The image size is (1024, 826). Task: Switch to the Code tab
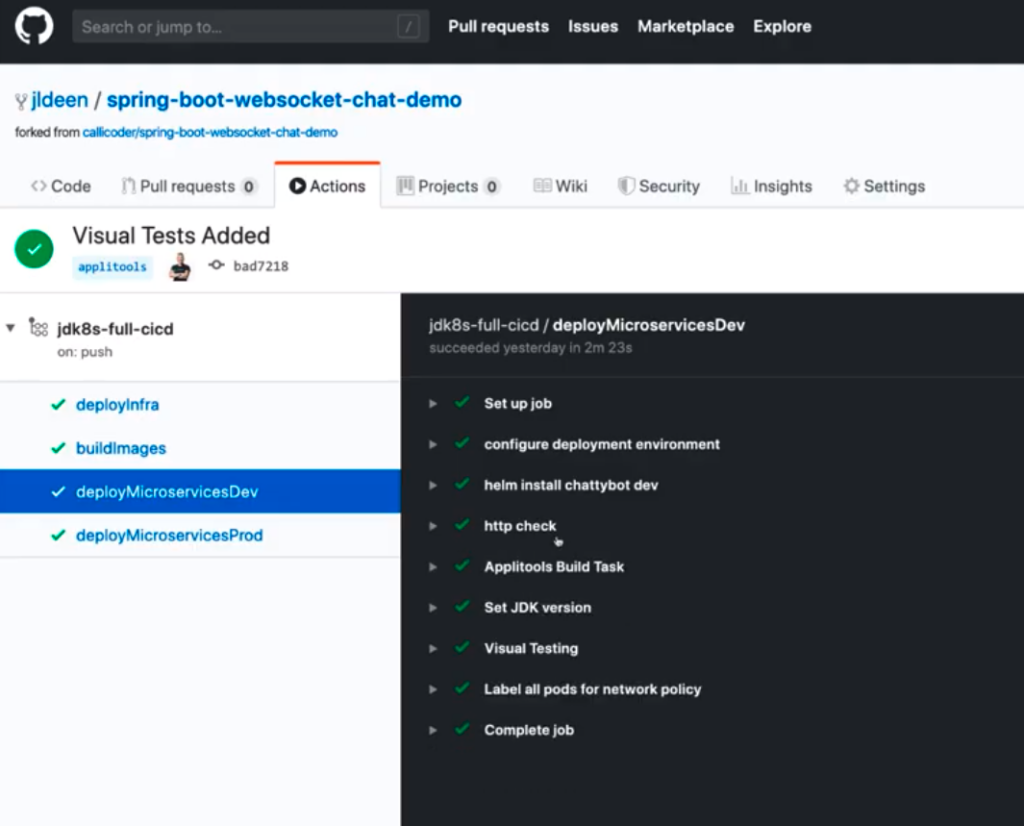click(61, 186)
